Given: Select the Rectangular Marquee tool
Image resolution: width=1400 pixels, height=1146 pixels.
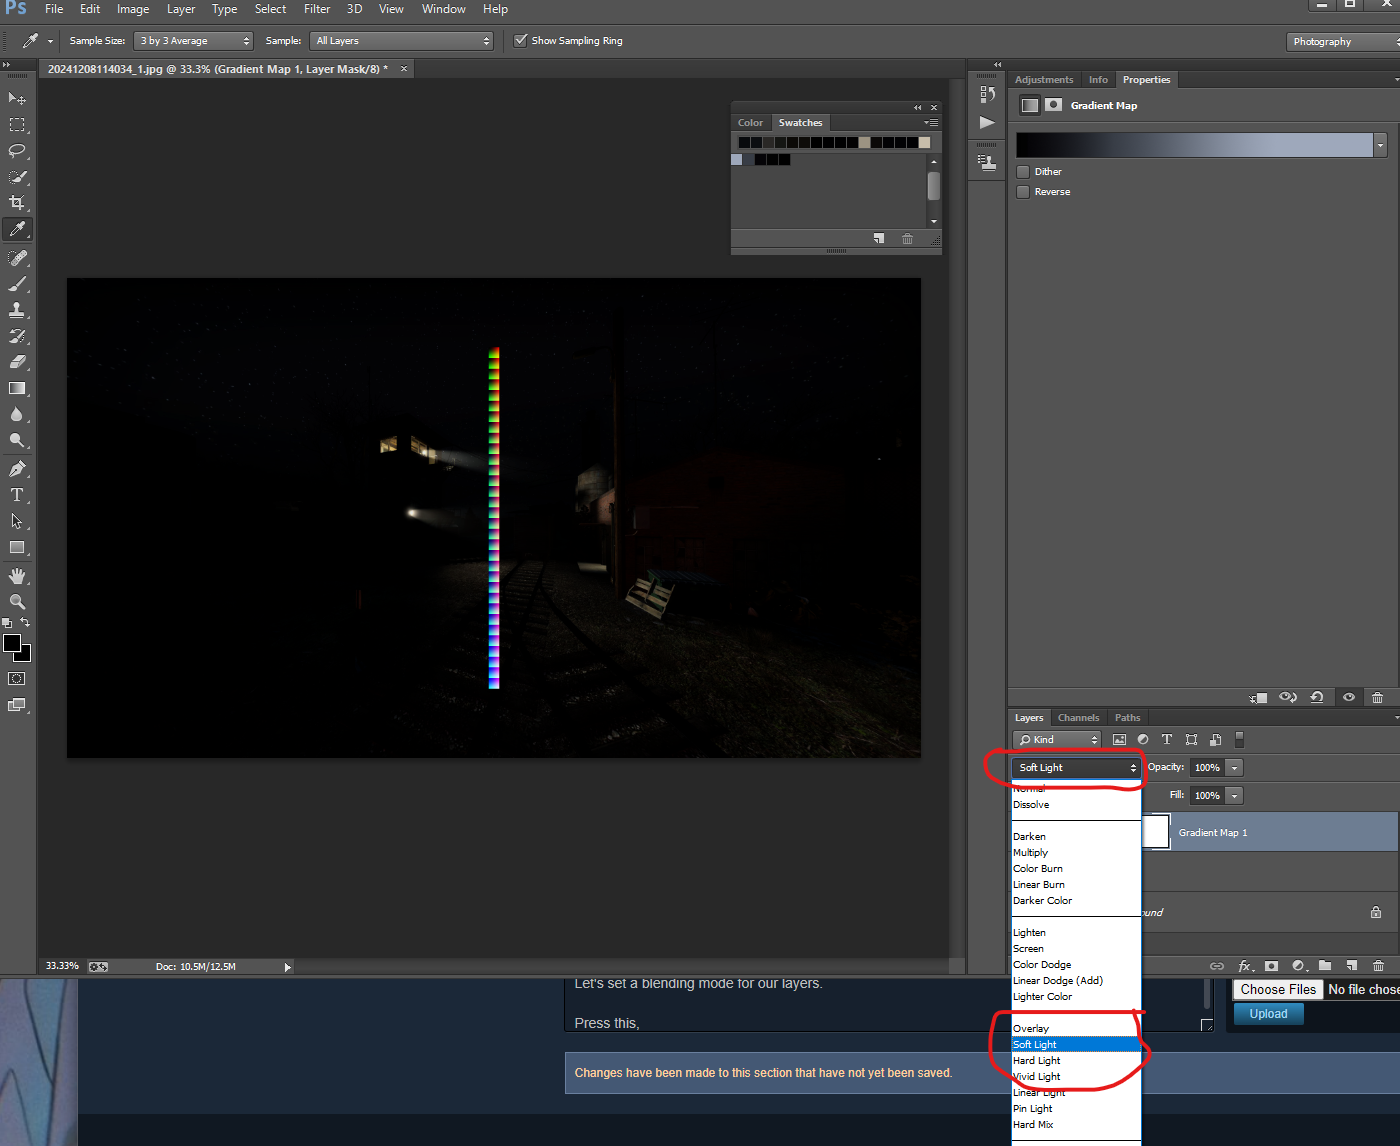Looking at the screenshot, I should [17, 125].
